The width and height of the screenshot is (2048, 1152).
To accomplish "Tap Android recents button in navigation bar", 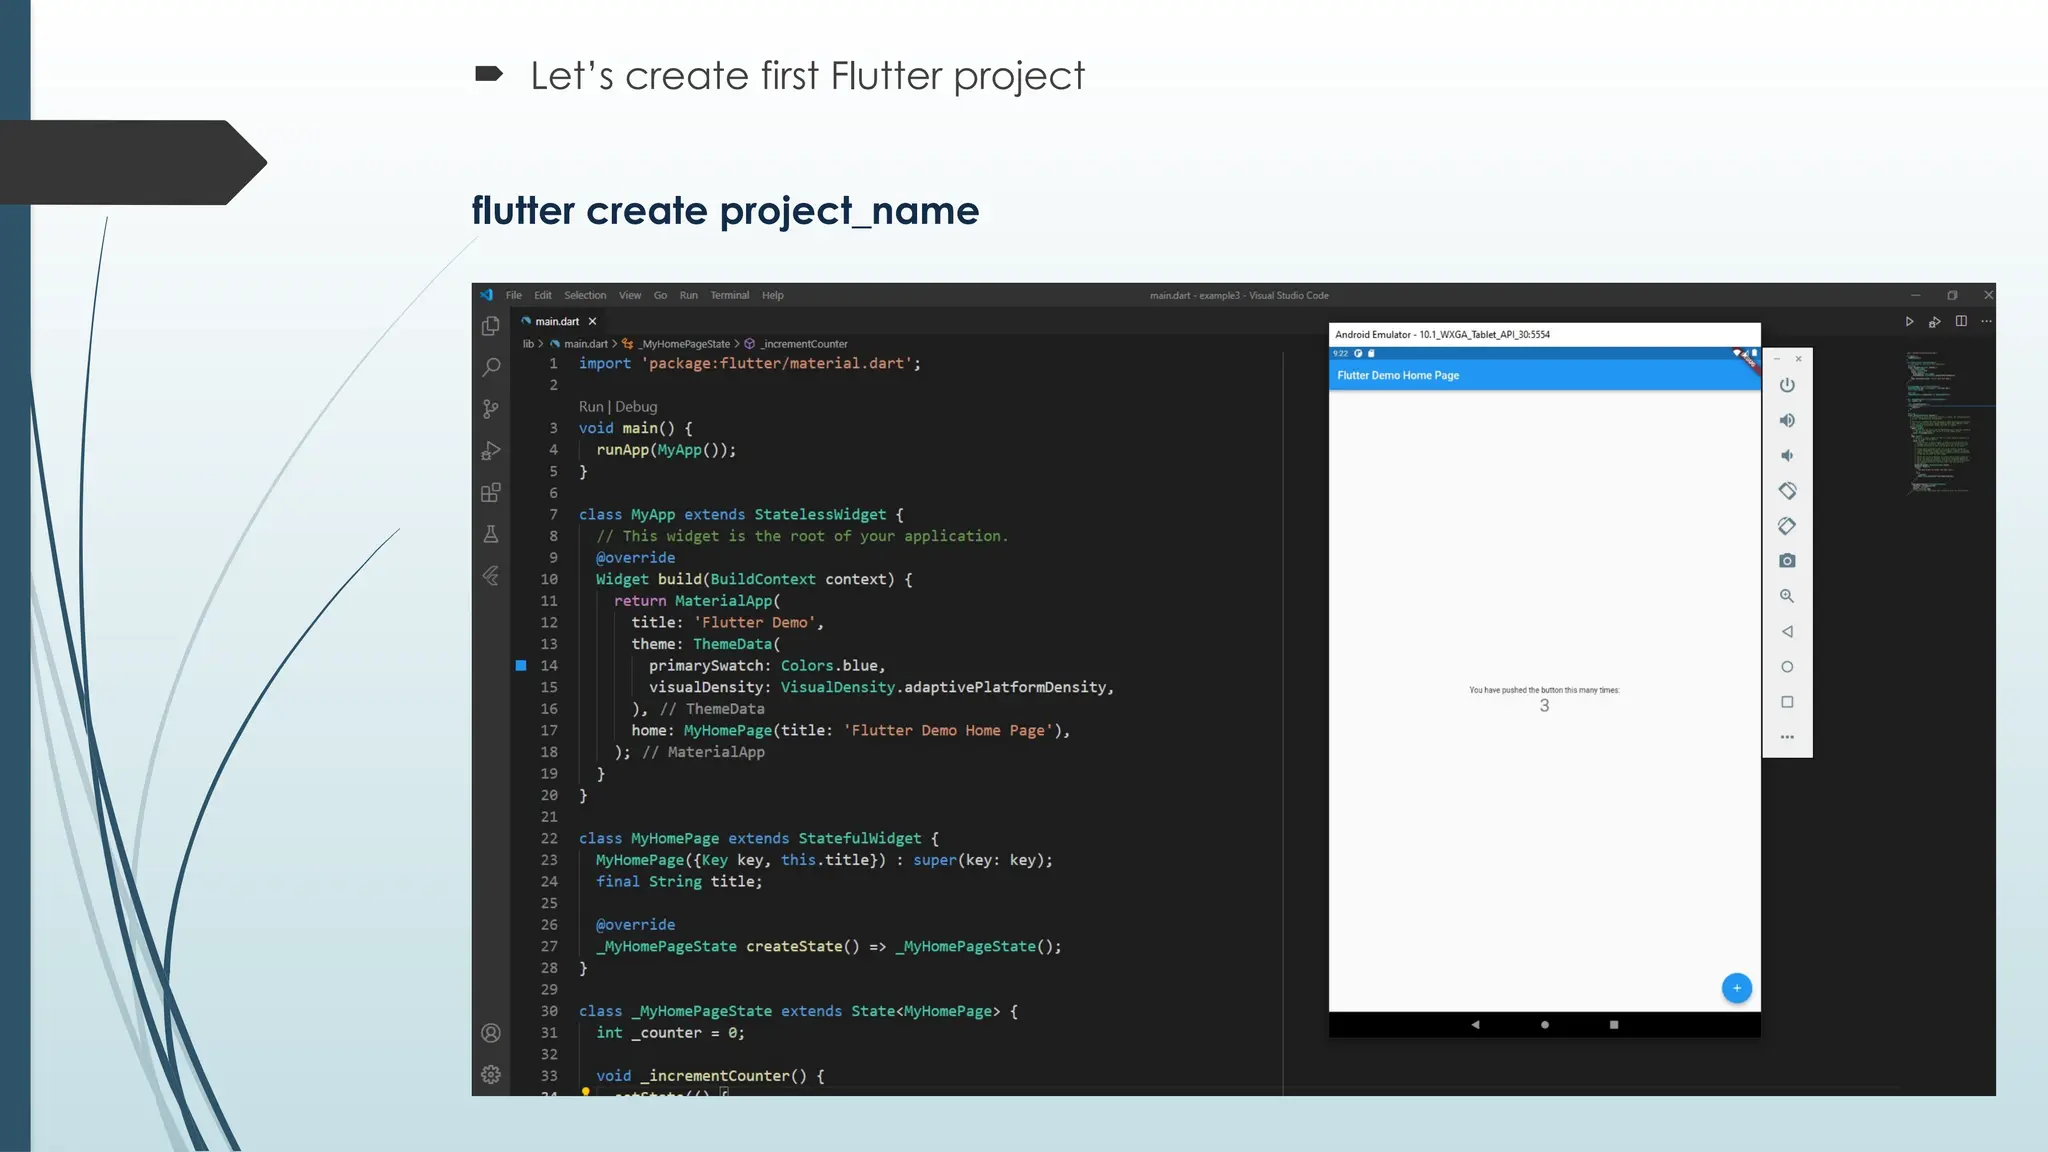I will 1614,1024.
